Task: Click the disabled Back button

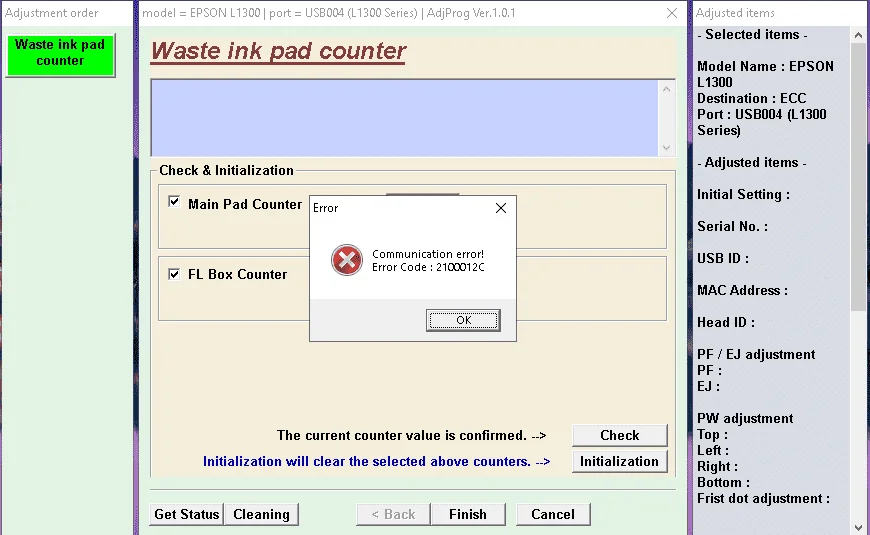Action: [393, 514]
